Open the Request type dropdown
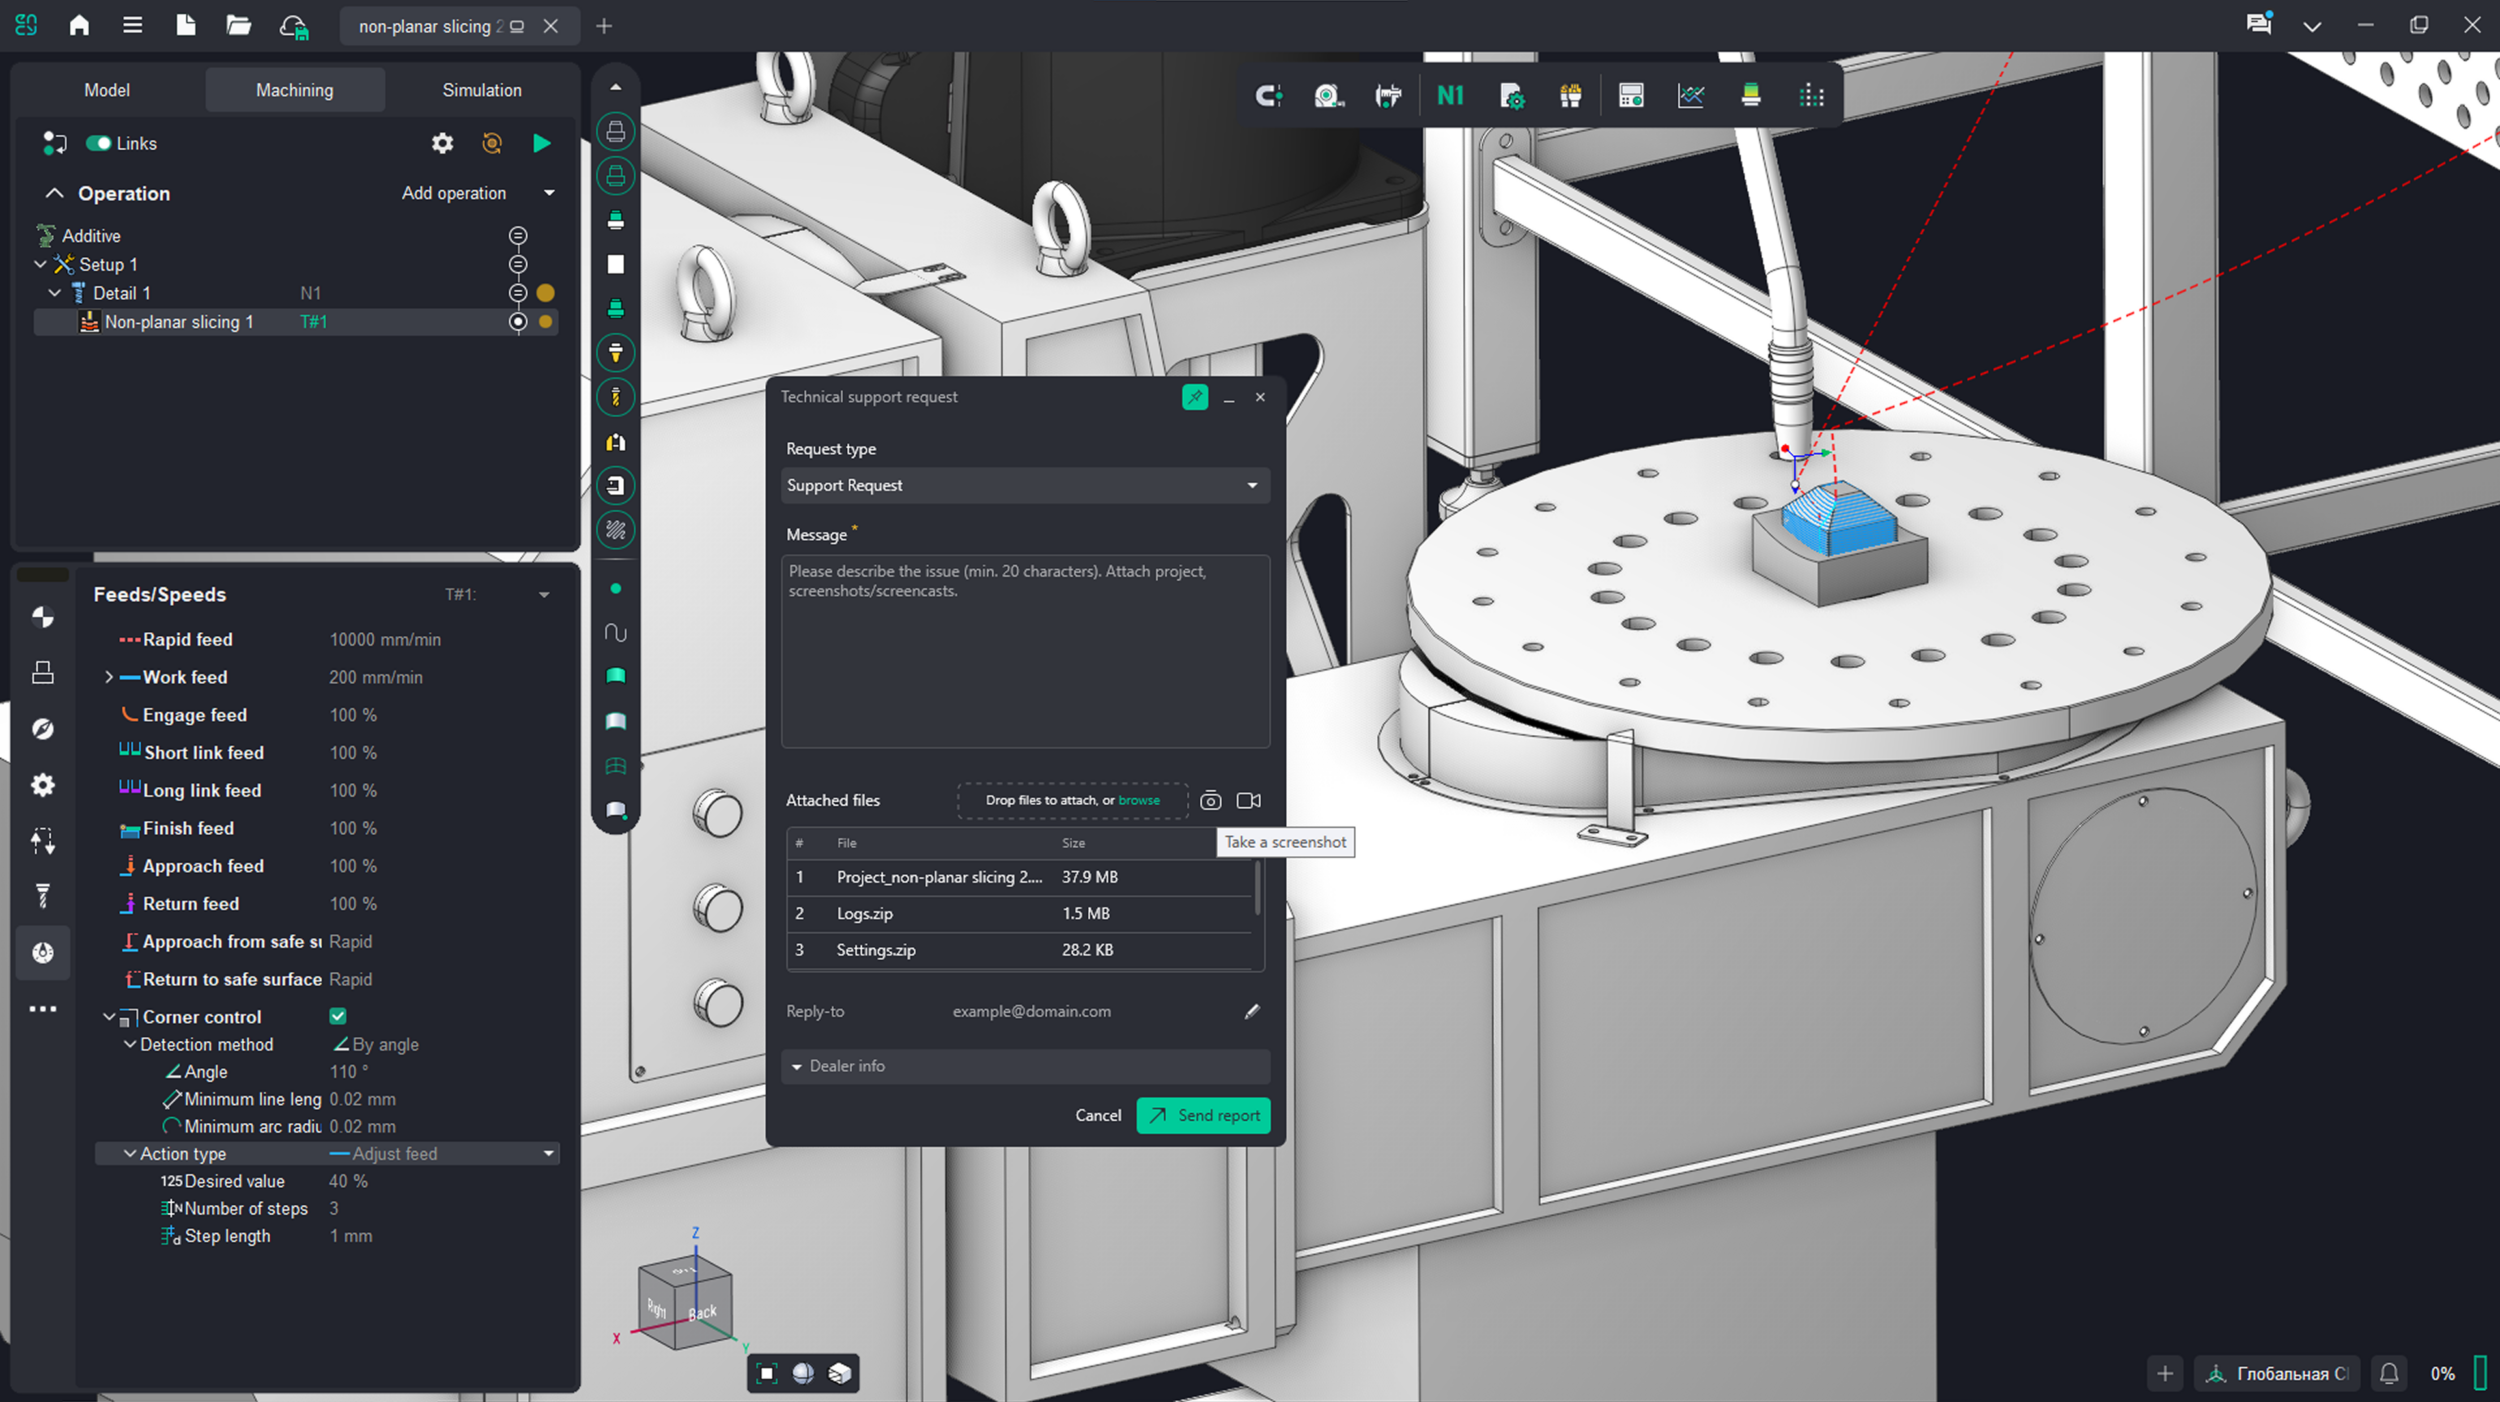The height and width of the screenshot is (1402, 2500). (1024, 486)
